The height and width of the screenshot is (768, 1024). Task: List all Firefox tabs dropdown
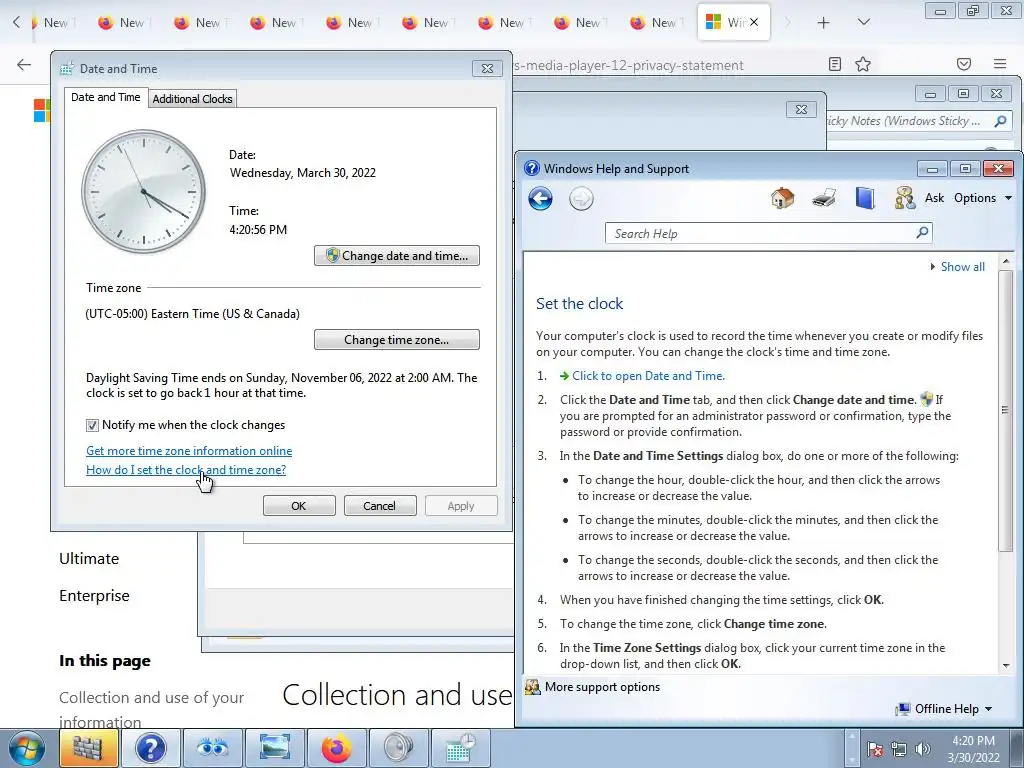click(x=863, y=22)
